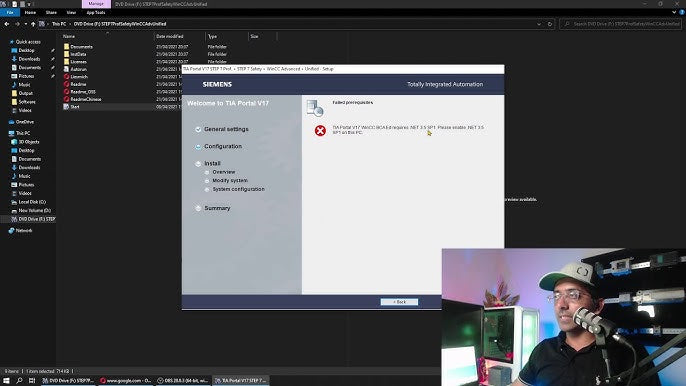Screen dimensions: 686x386
Task: Switch to the OBS taskbar button
Action: click(183, 381)
